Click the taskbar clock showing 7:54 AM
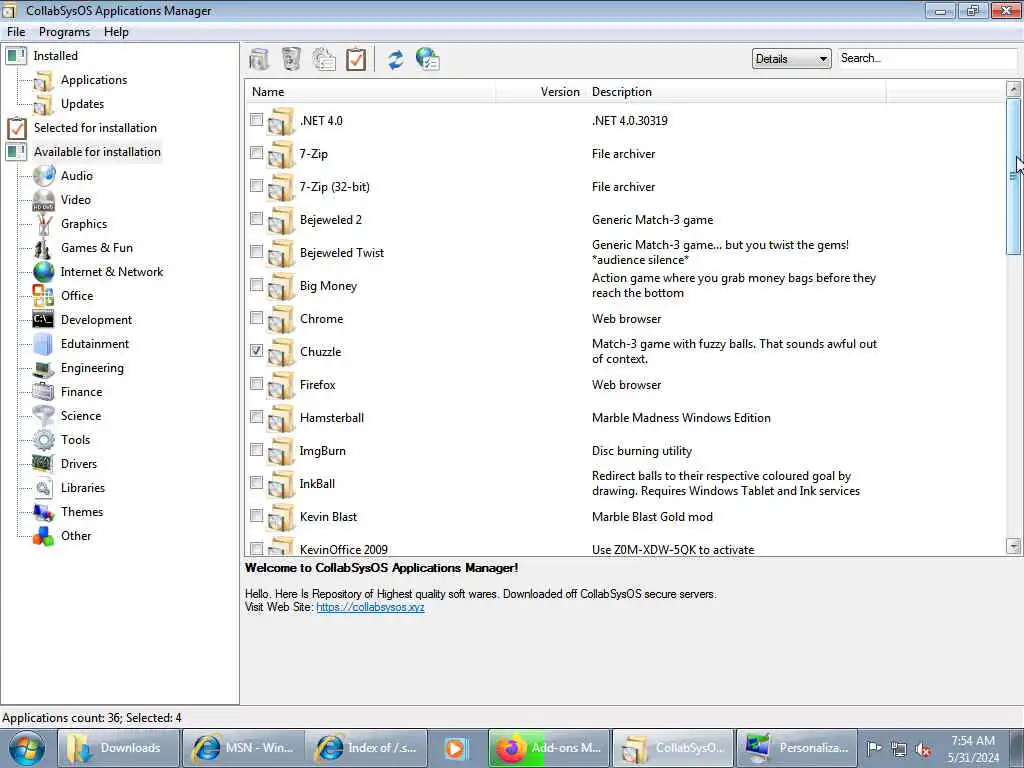This screenshot has width=1024, height=768. [x=973, y=749]
